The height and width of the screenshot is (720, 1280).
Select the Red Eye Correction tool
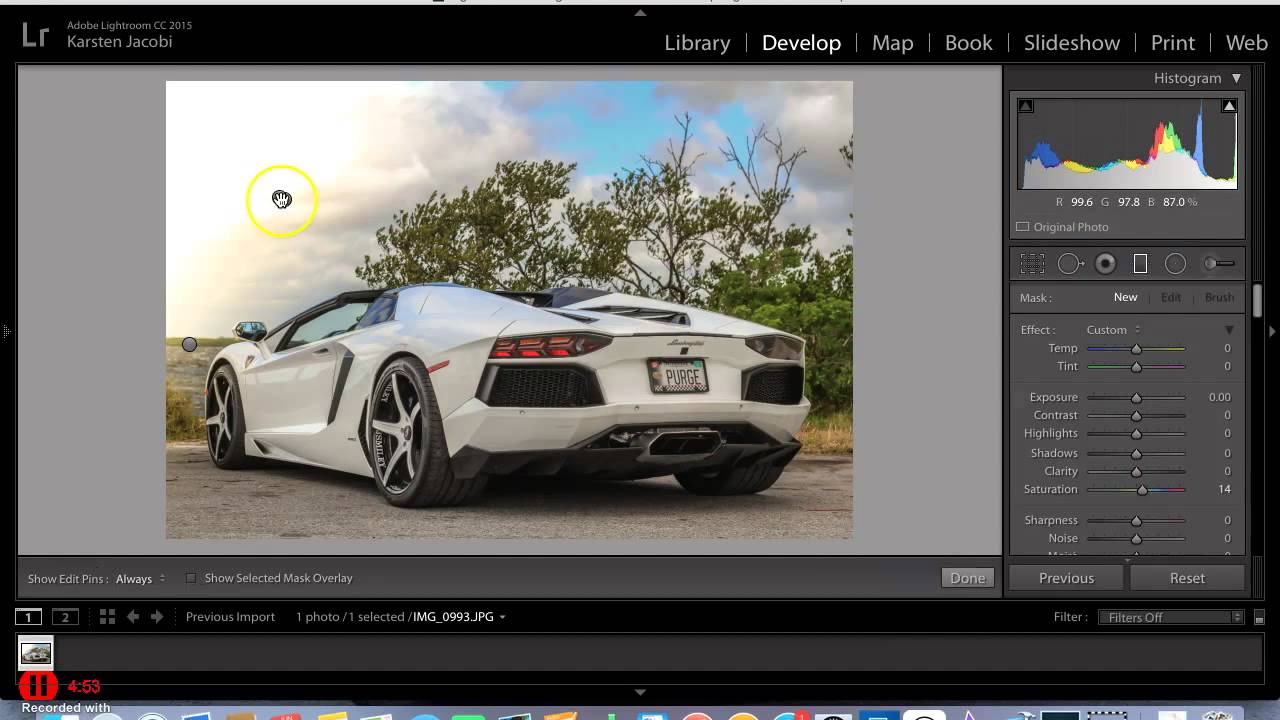pos(1105,264)
